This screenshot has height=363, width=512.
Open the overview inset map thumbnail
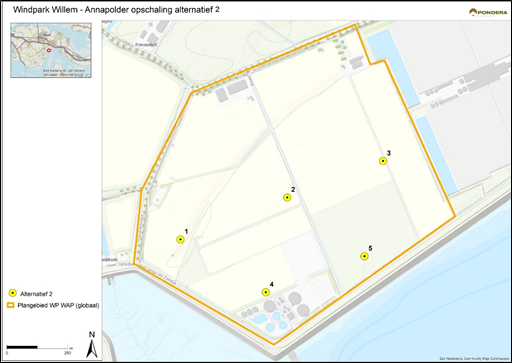coord(51,50)
